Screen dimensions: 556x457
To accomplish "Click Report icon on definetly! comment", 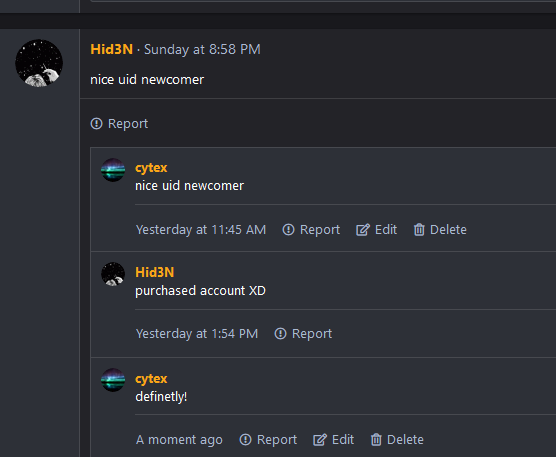I will (x=245, y=440).
